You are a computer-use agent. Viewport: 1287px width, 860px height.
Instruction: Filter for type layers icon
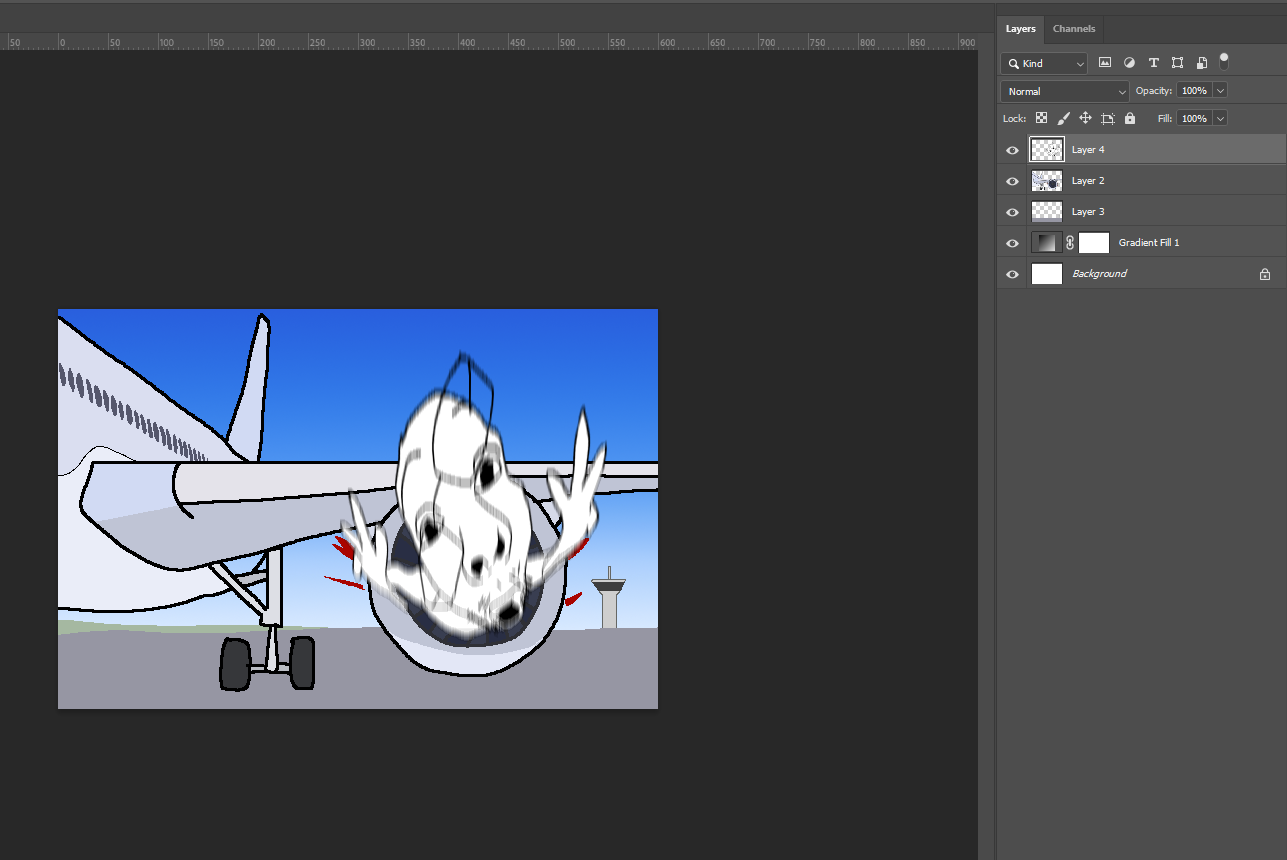[x=1153, y=62]
